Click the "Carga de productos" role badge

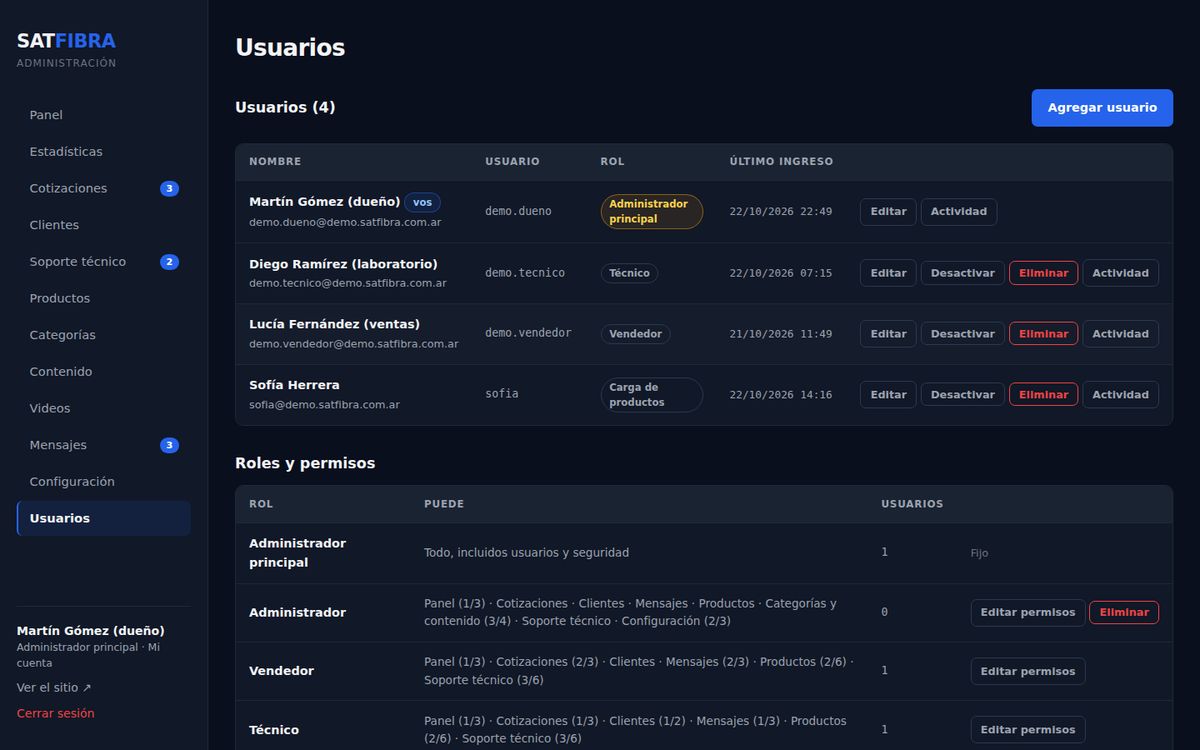point(652,395)
